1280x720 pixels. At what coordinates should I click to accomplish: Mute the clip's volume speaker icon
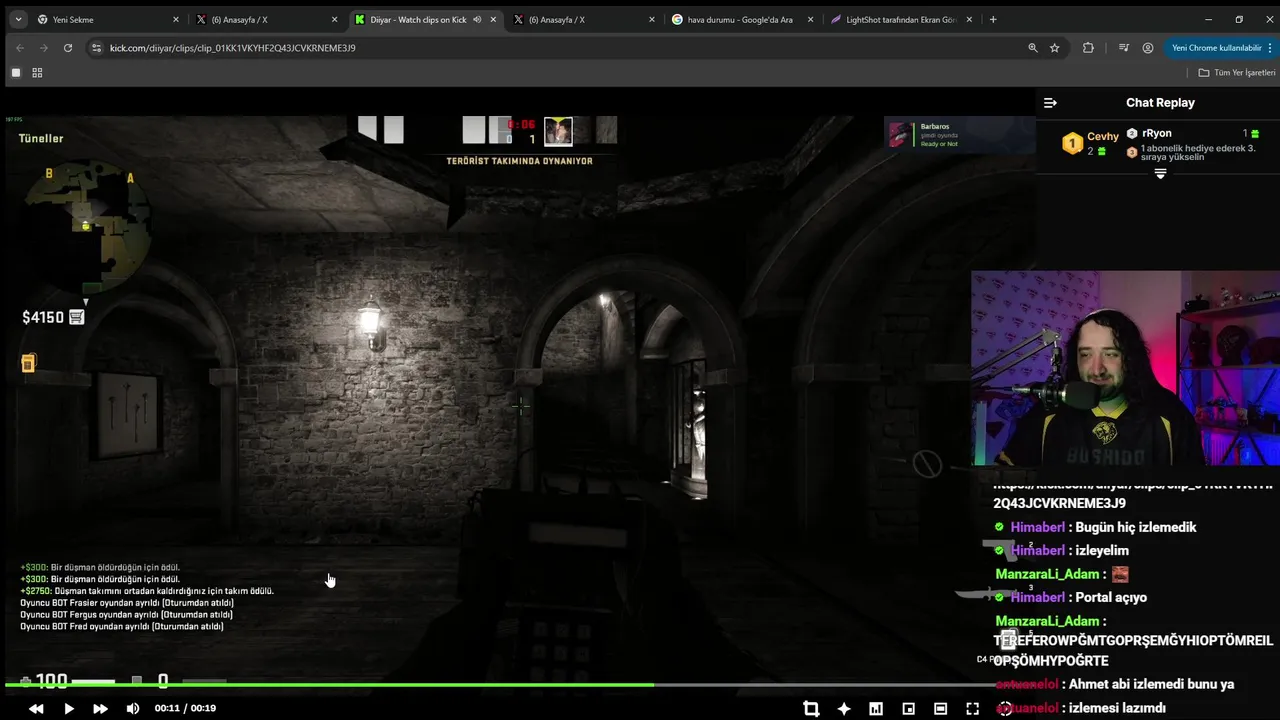point(133,708)
